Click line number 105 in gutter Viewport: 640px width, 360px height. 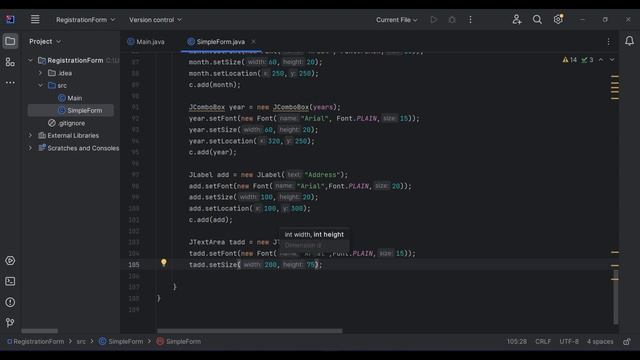coord(133,264)
